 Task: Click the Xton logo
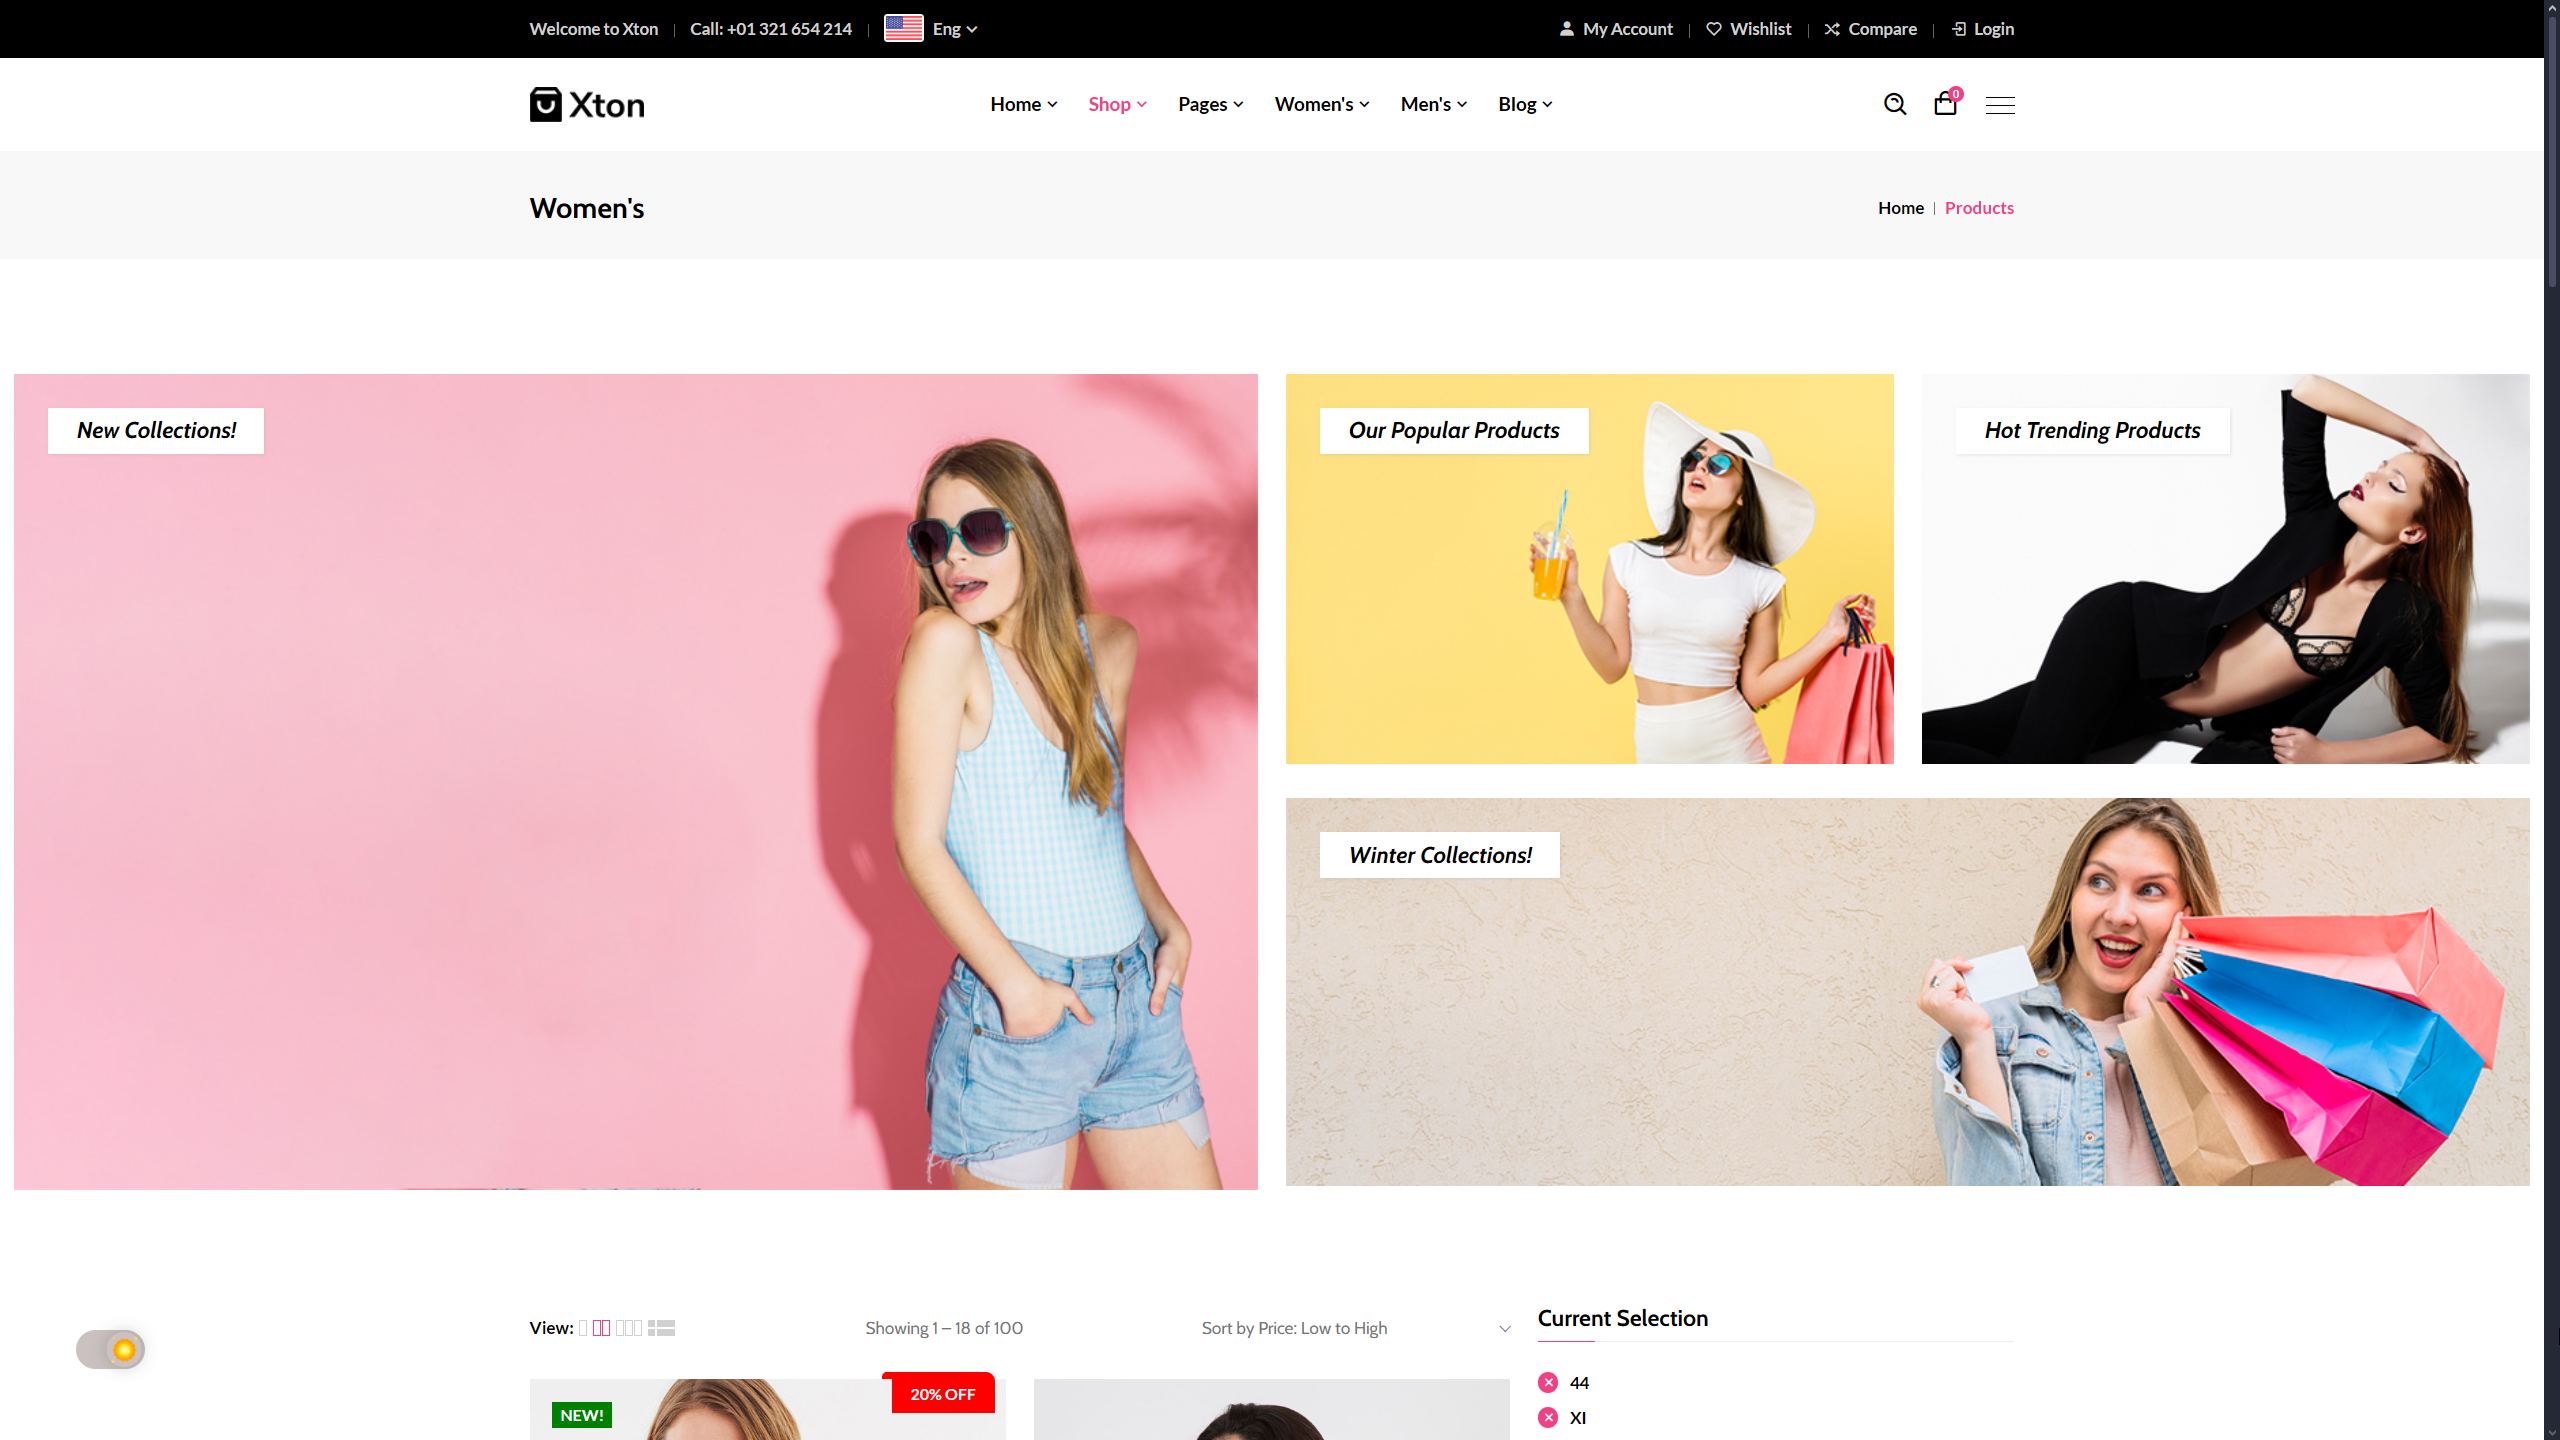click(x=587, y=104)
